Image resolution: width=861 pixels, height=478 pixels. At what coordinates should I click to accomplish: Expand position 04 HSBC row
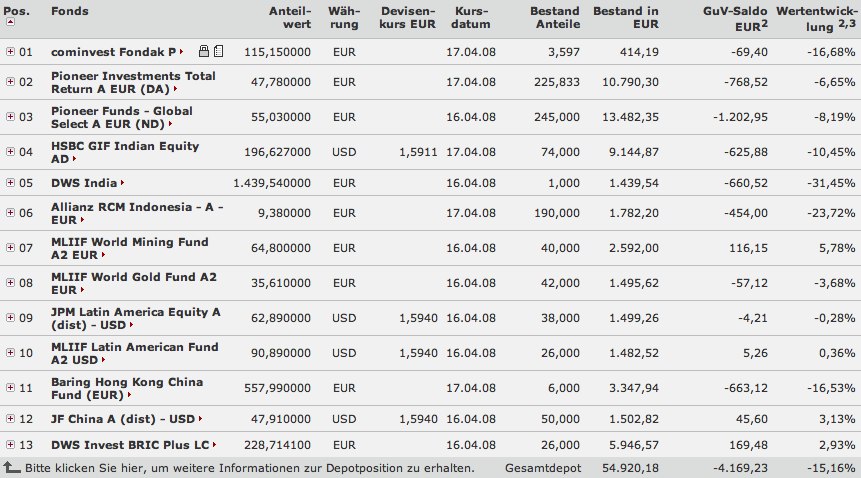pyautogui.click(x=10, y=152)
